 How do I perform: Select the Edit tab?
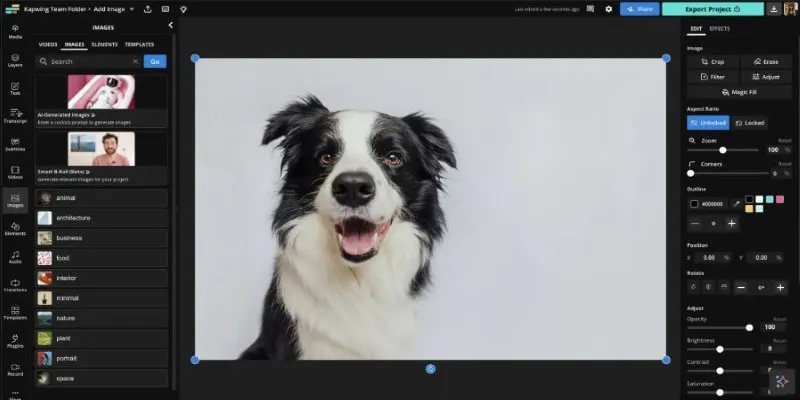pos(696,29)
